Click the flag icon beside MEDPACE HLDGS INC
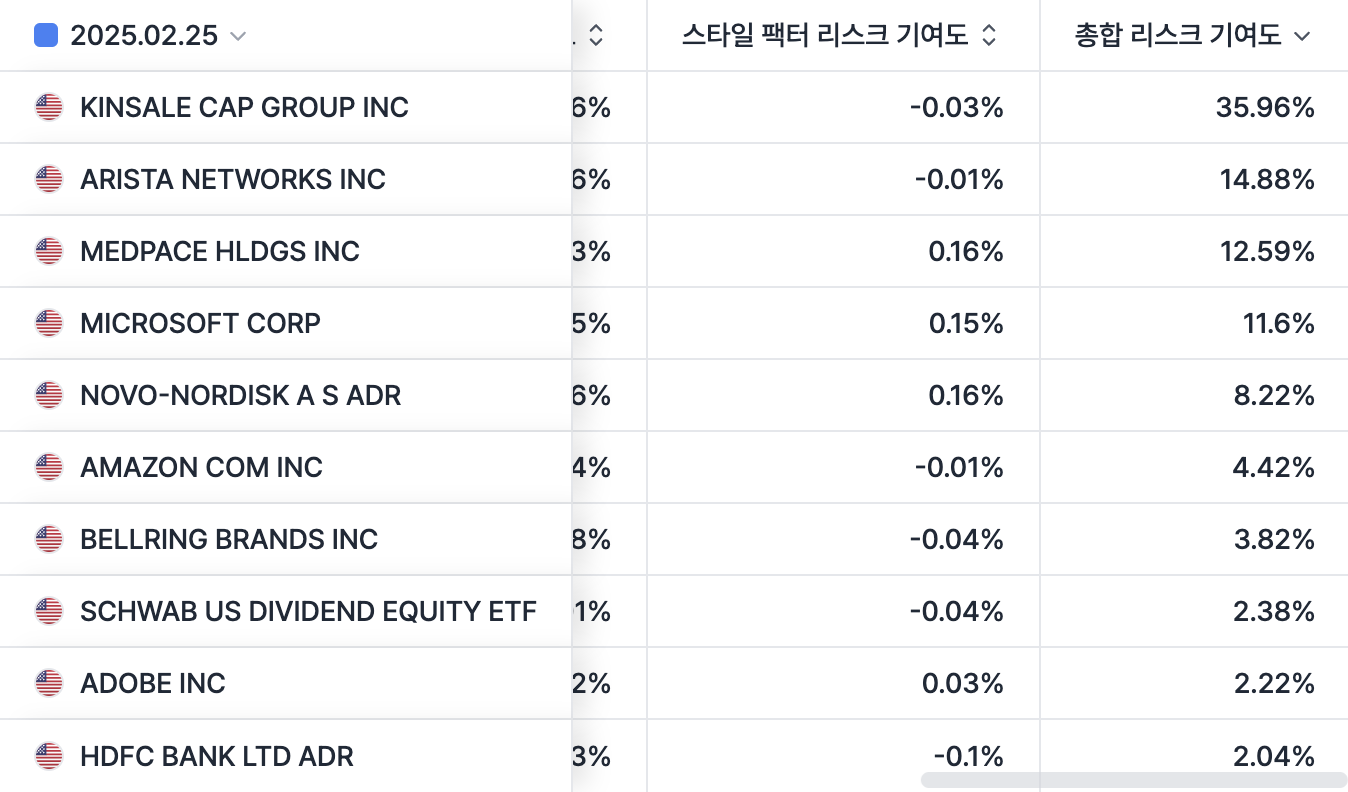 coord(48,251)
